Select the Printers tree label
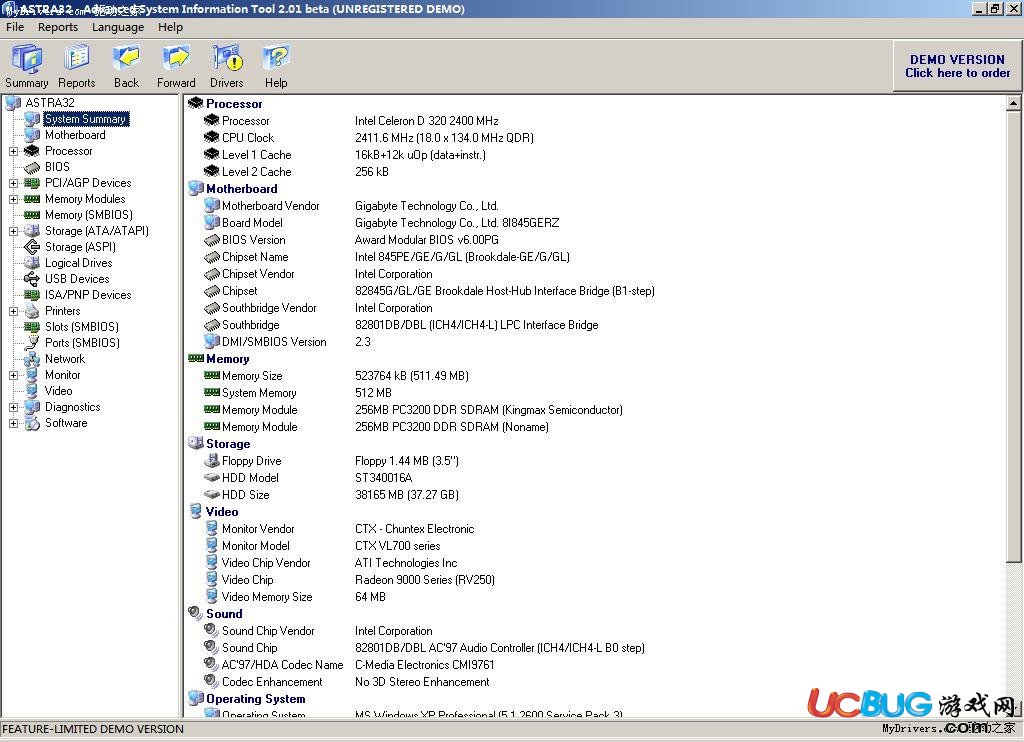This screenshot has height=742, width=1024. click(x=63, y=311)
